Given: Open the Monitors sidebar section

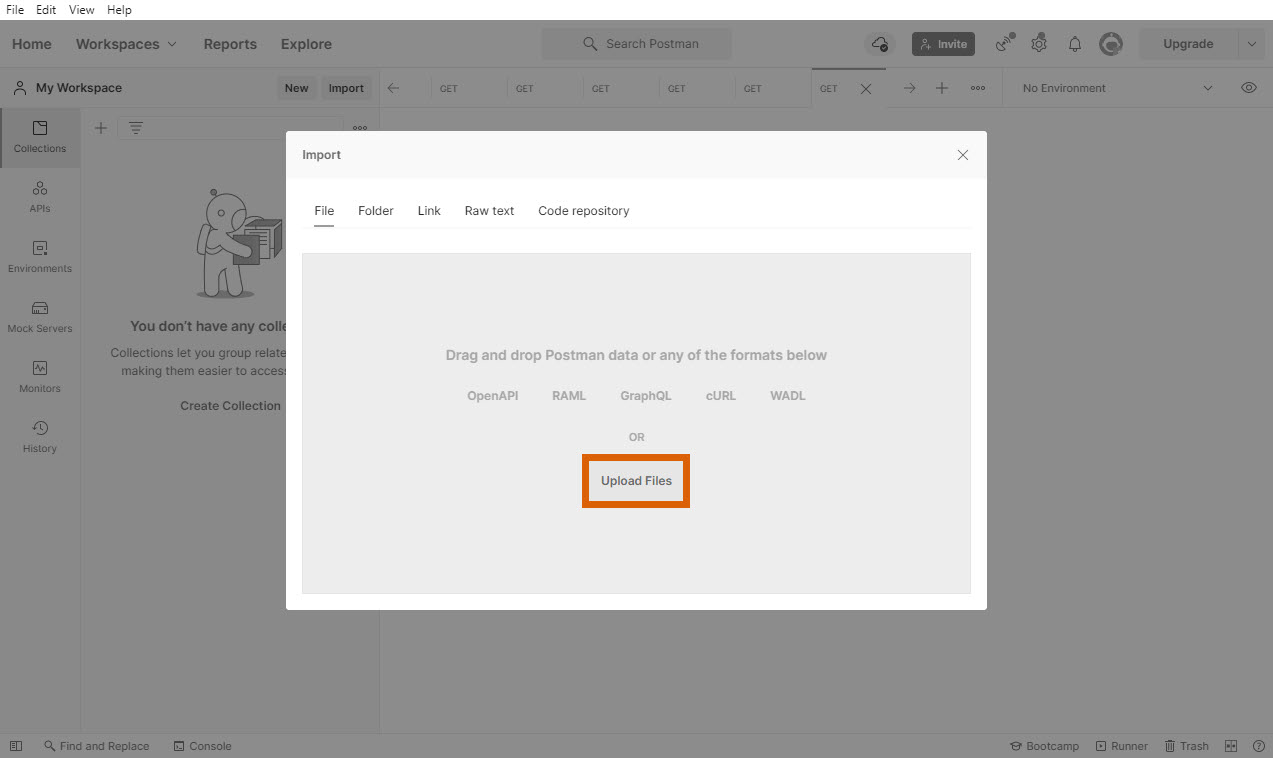Looking at the screenshot, I should click(x=40, y=377).
